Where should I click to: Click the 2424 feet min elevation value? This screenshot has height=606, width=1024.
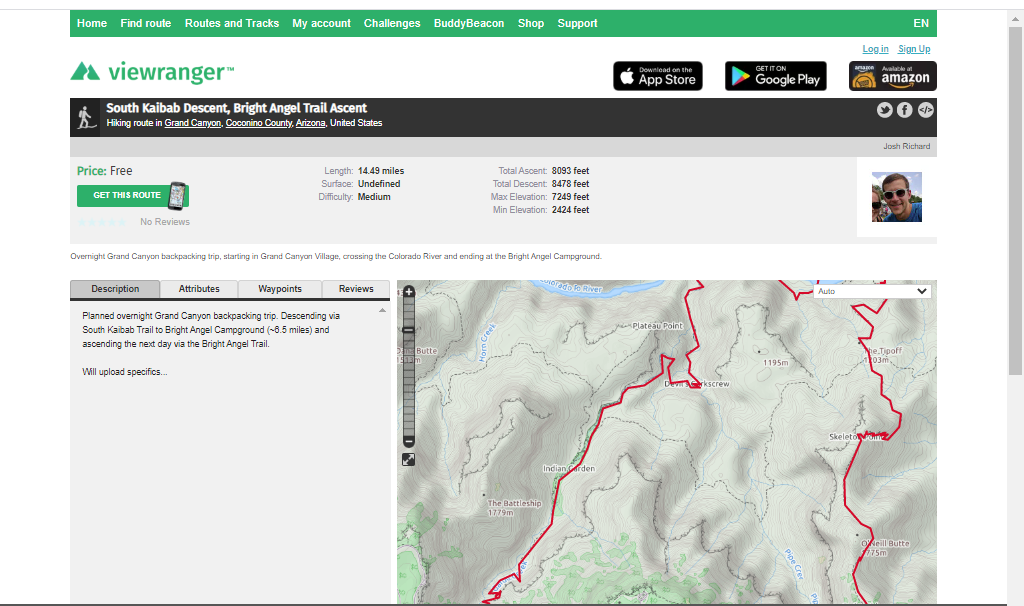570,210
